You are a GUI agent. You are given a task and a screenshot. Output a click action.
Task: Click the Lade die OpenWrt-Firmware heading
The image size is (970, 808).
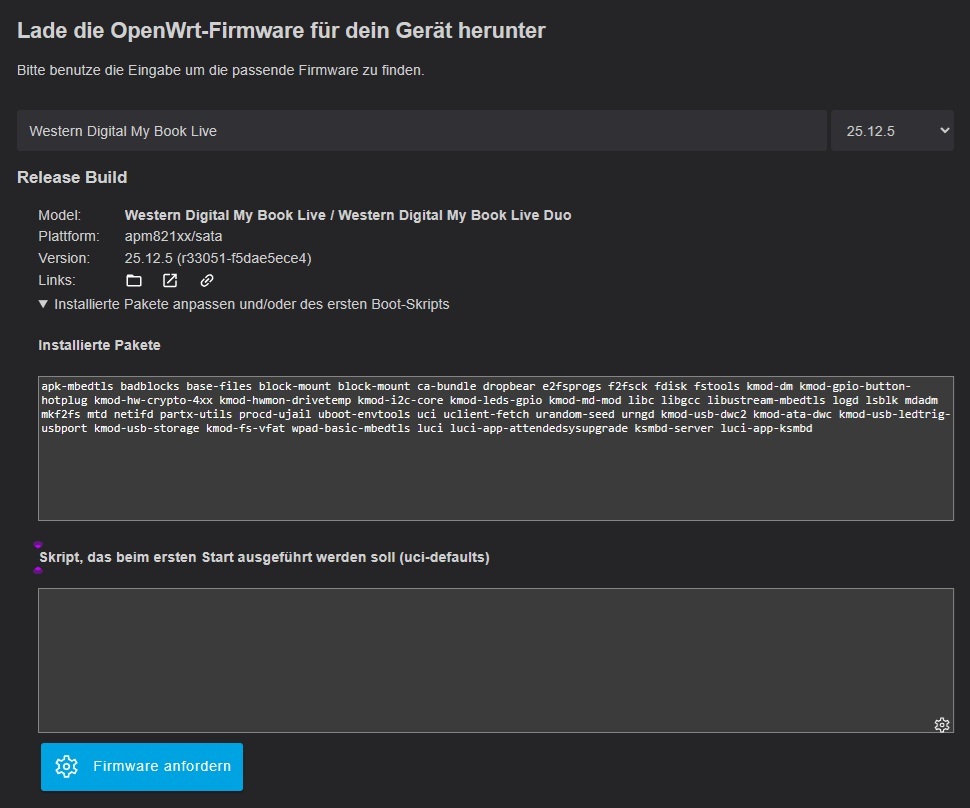click(x=281, y=31)
